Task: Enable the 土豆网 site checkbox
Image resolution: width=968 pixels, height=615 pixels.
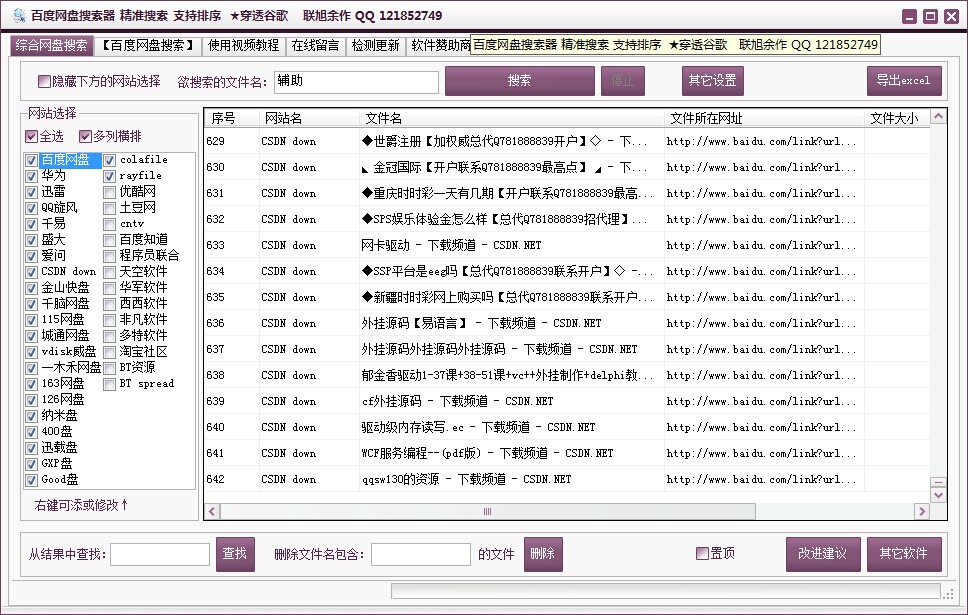Action: pos(109,208)
